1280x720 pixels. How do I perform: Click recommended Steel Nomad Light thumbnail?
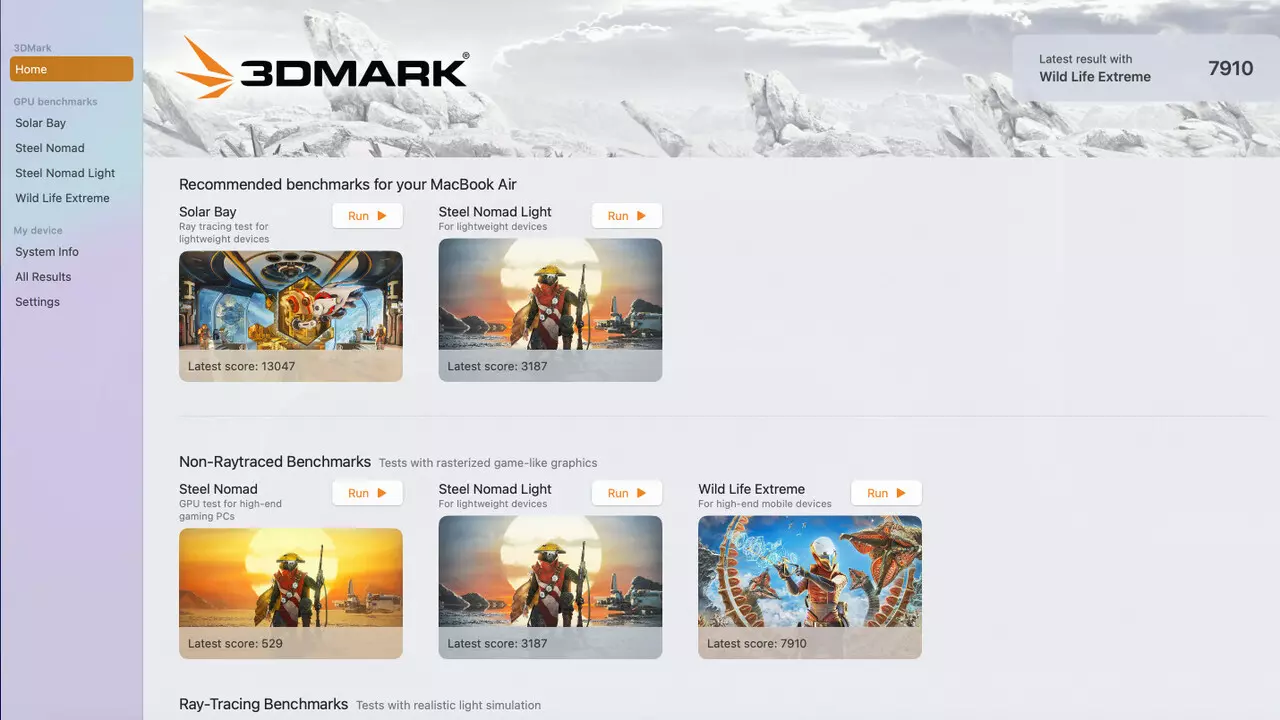coord(550,310)
